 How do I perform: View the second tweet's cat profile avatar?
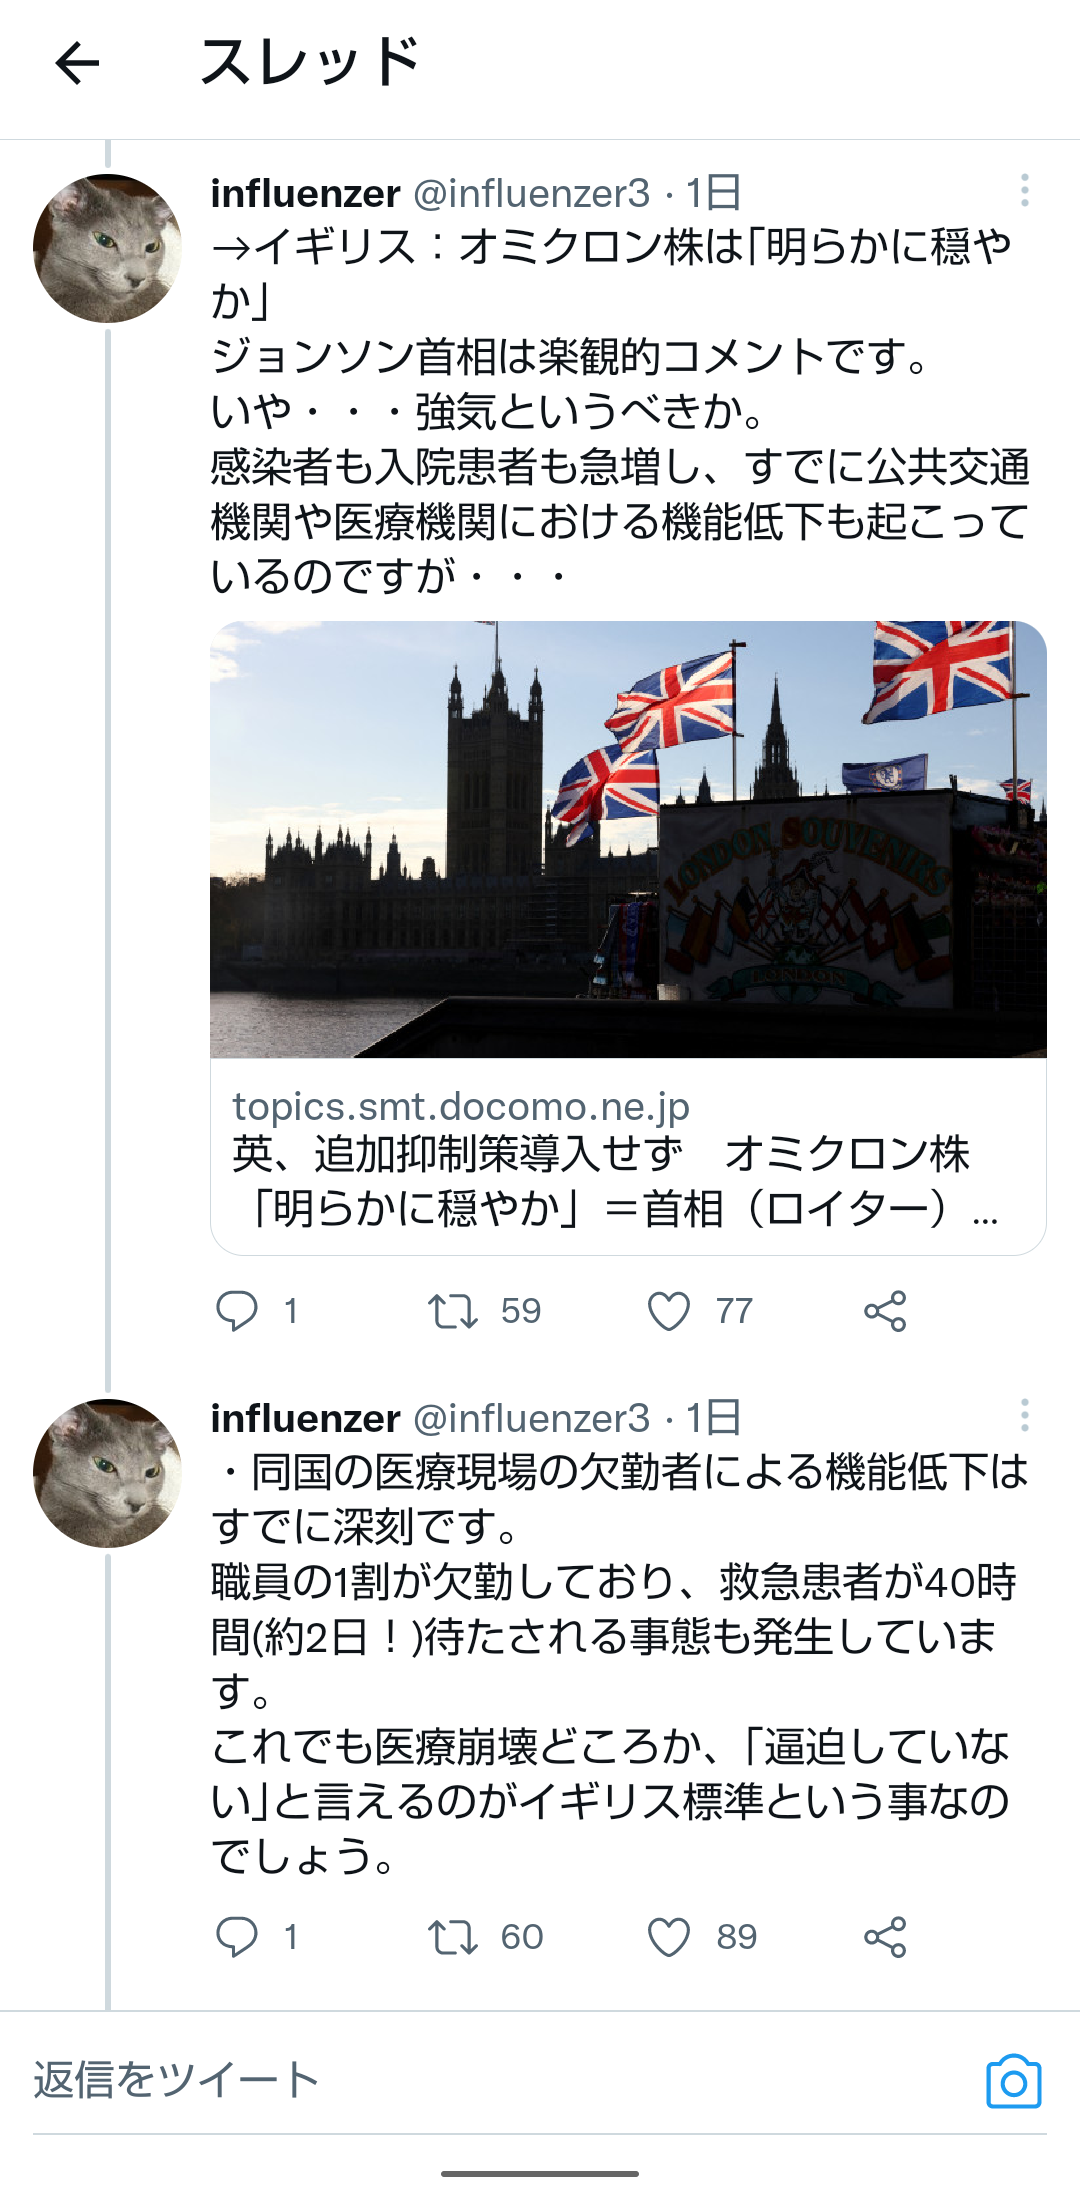pos(107,1473)
